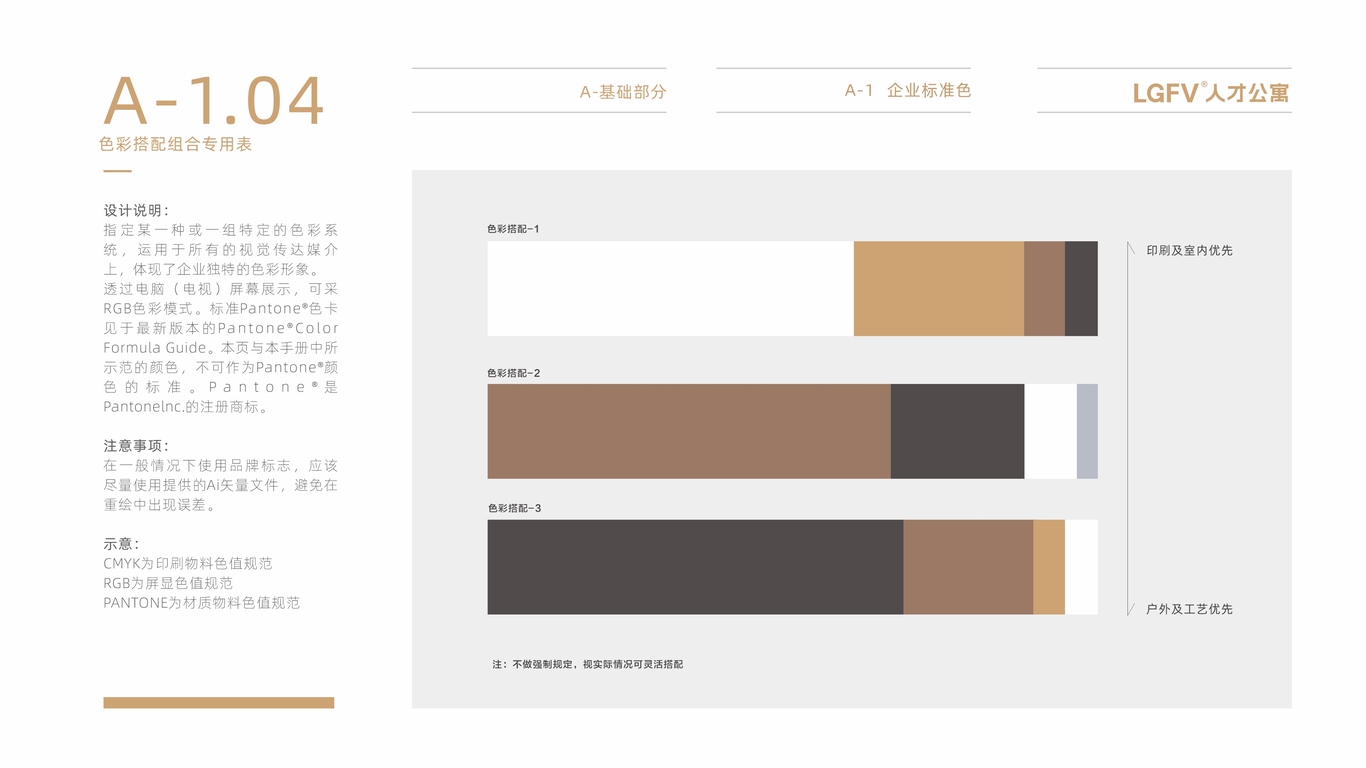Pick the brown segment in 色彩搭配-3 bar

click(x=968, y=567)
